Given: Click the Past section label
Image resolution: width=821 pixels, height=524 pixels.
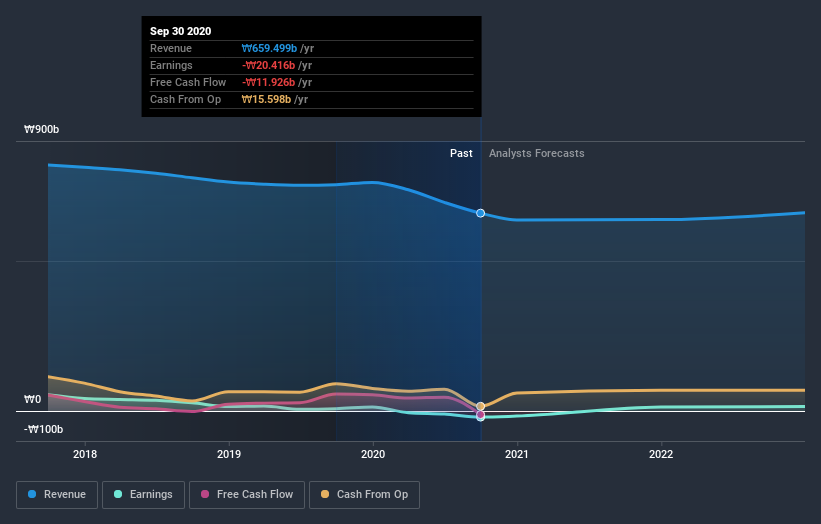Looking at the screenshot, I should [x=461, y=153].
